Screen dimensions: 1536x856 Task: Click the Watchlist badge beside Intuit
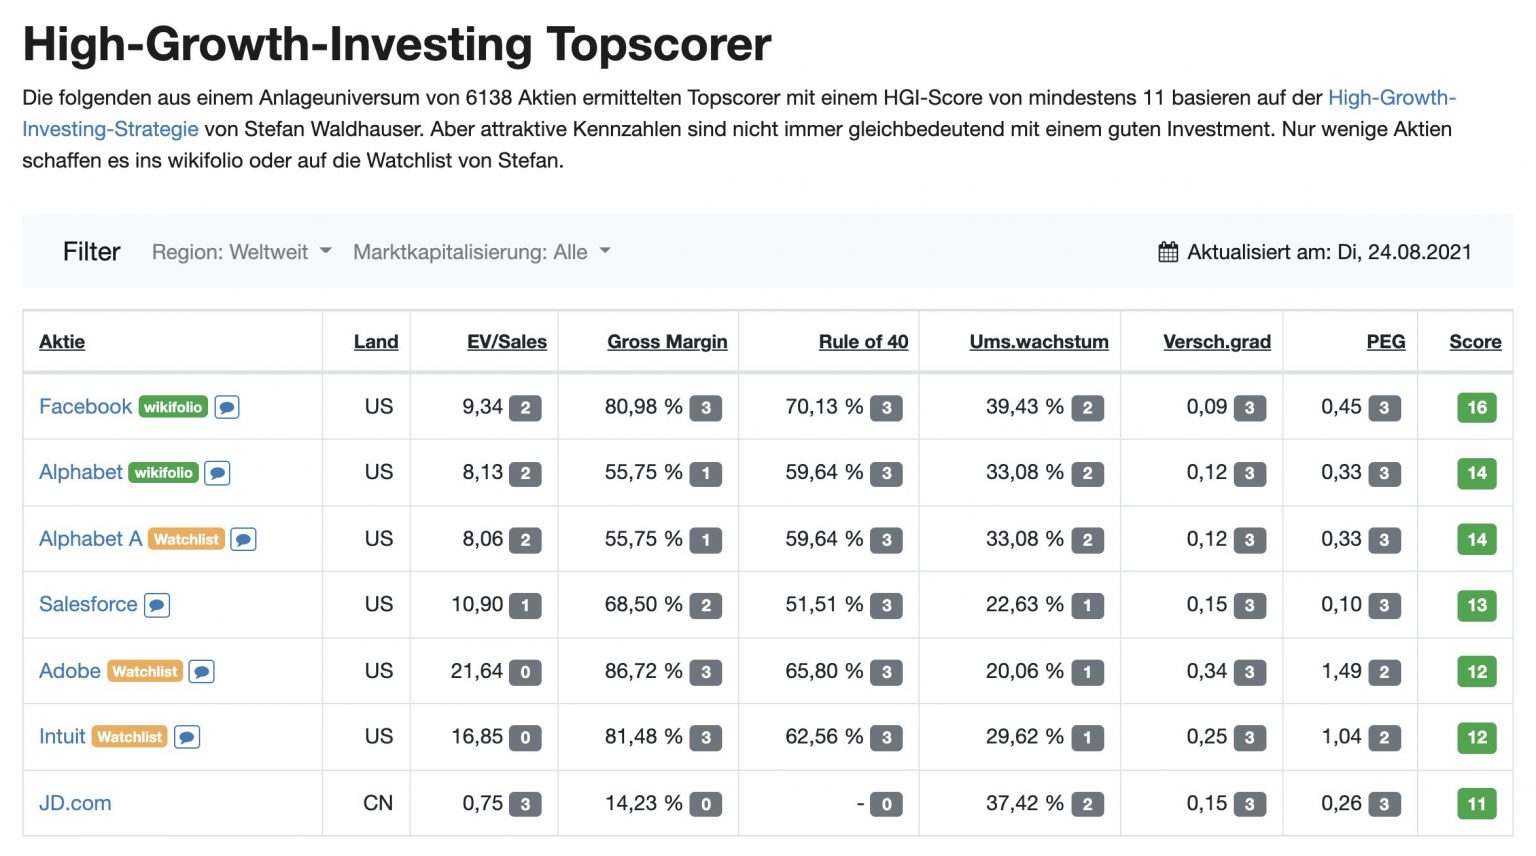[130, 737]
